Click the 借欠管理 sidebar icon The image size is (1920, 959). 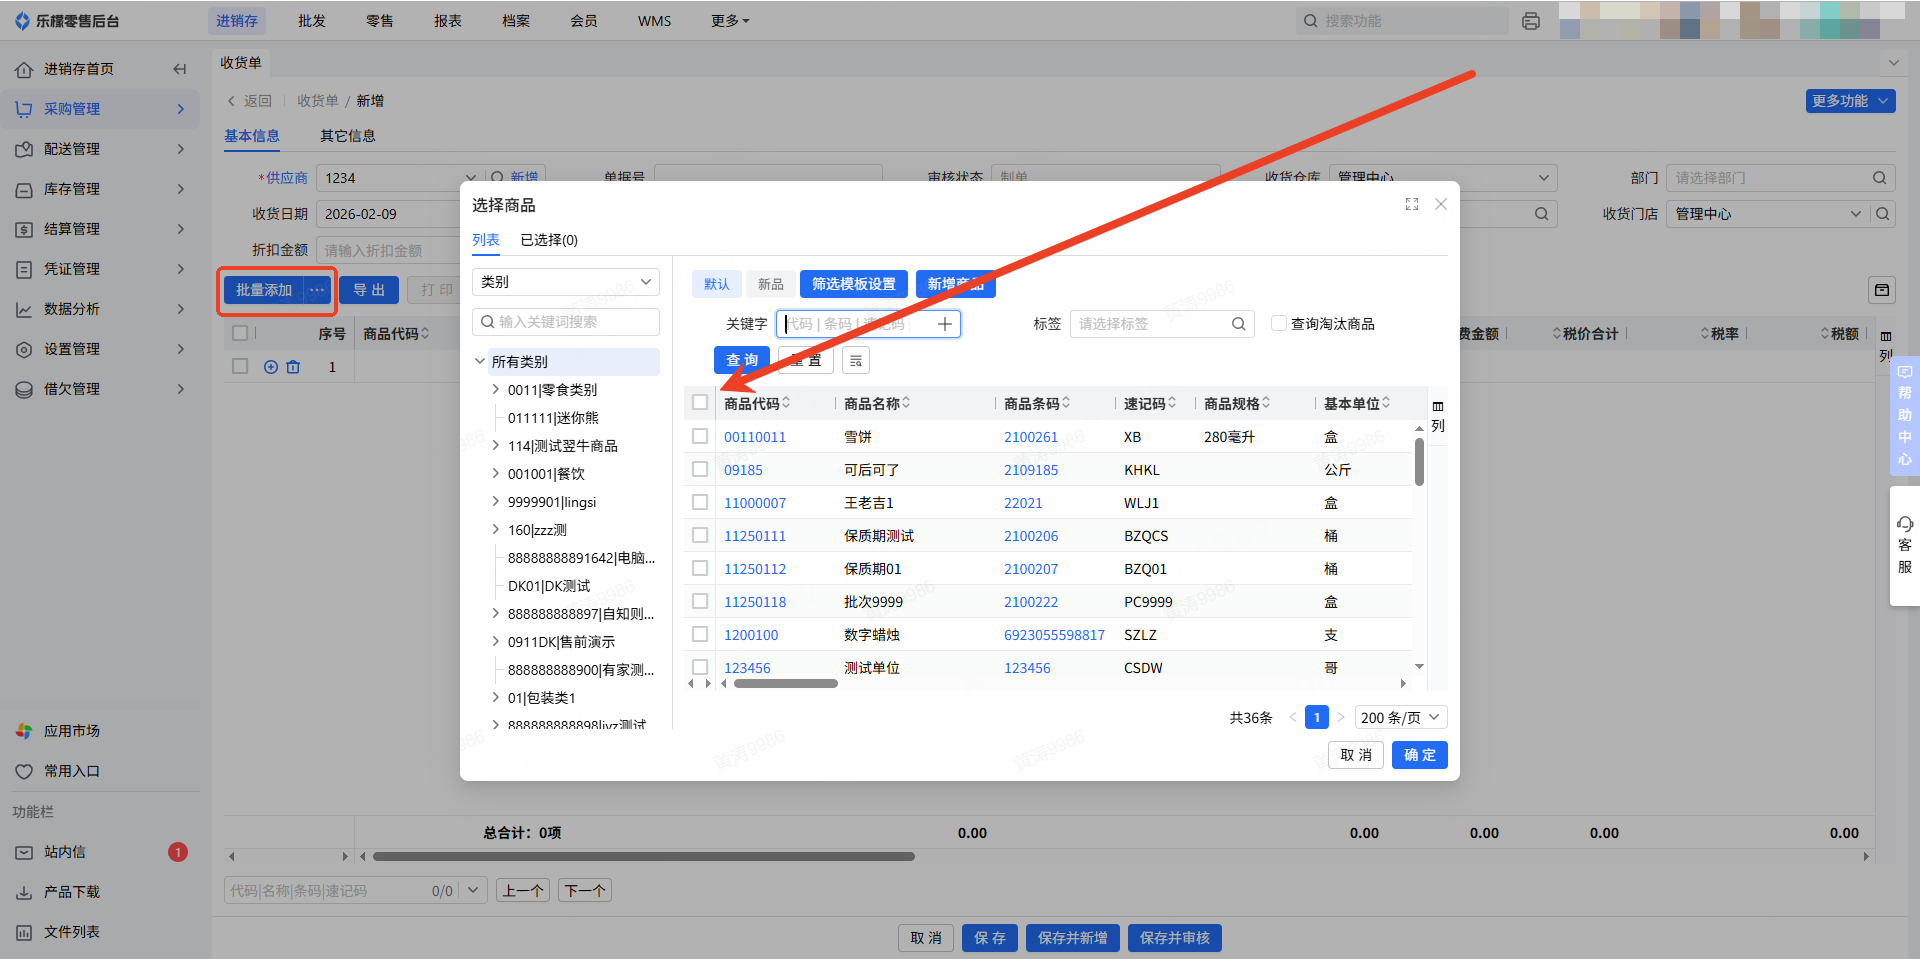coord(24,389)
